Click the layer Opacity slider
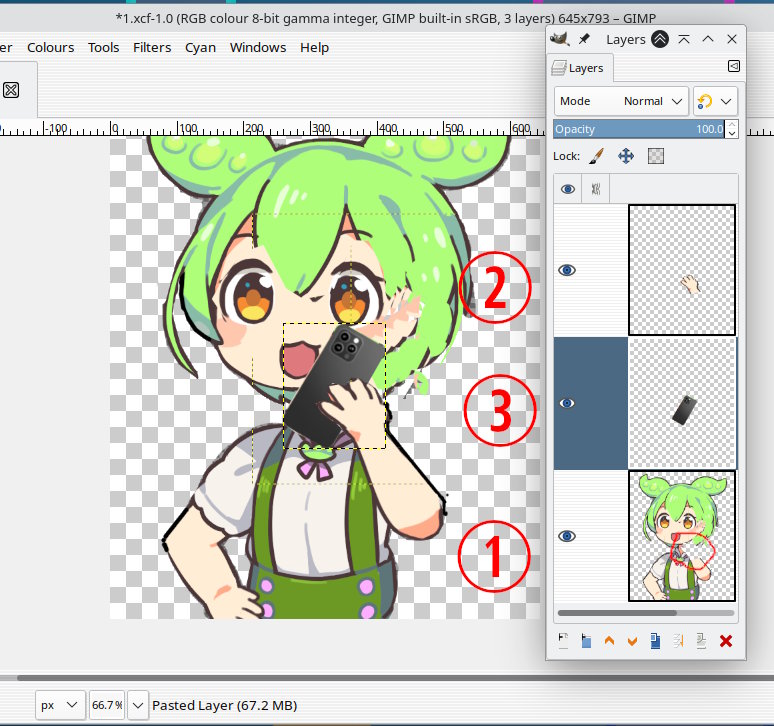 [x=640, y=129]
